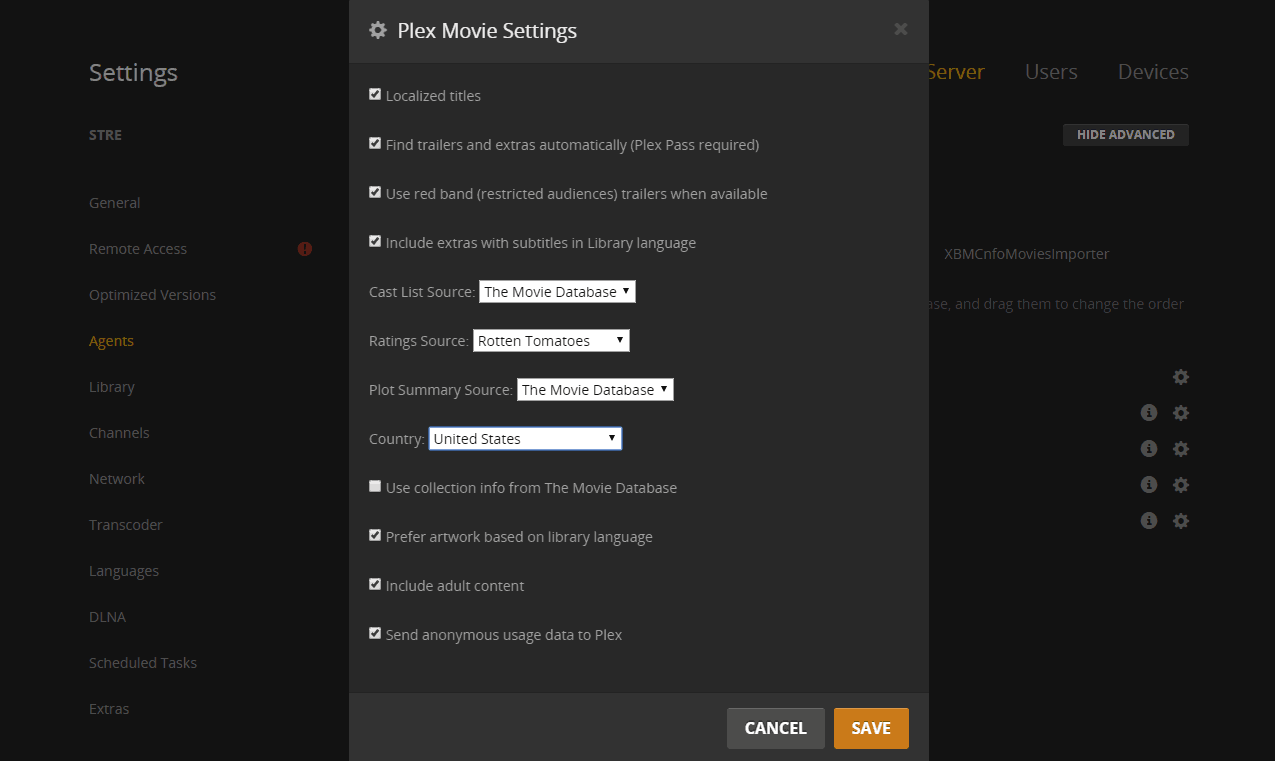Select the XBMCnfoMoviesImporter agent tab
Viewport: 1275px width, 761px height.
tap(1027, 254)
